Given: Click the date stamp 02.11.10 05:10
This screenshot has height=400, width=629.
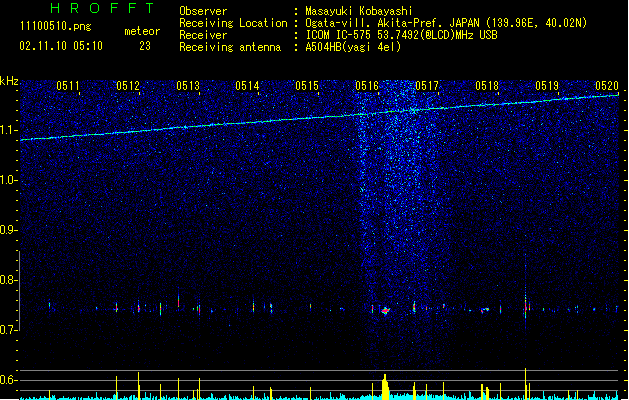Looking at the screenshot, I should (61, 46).
